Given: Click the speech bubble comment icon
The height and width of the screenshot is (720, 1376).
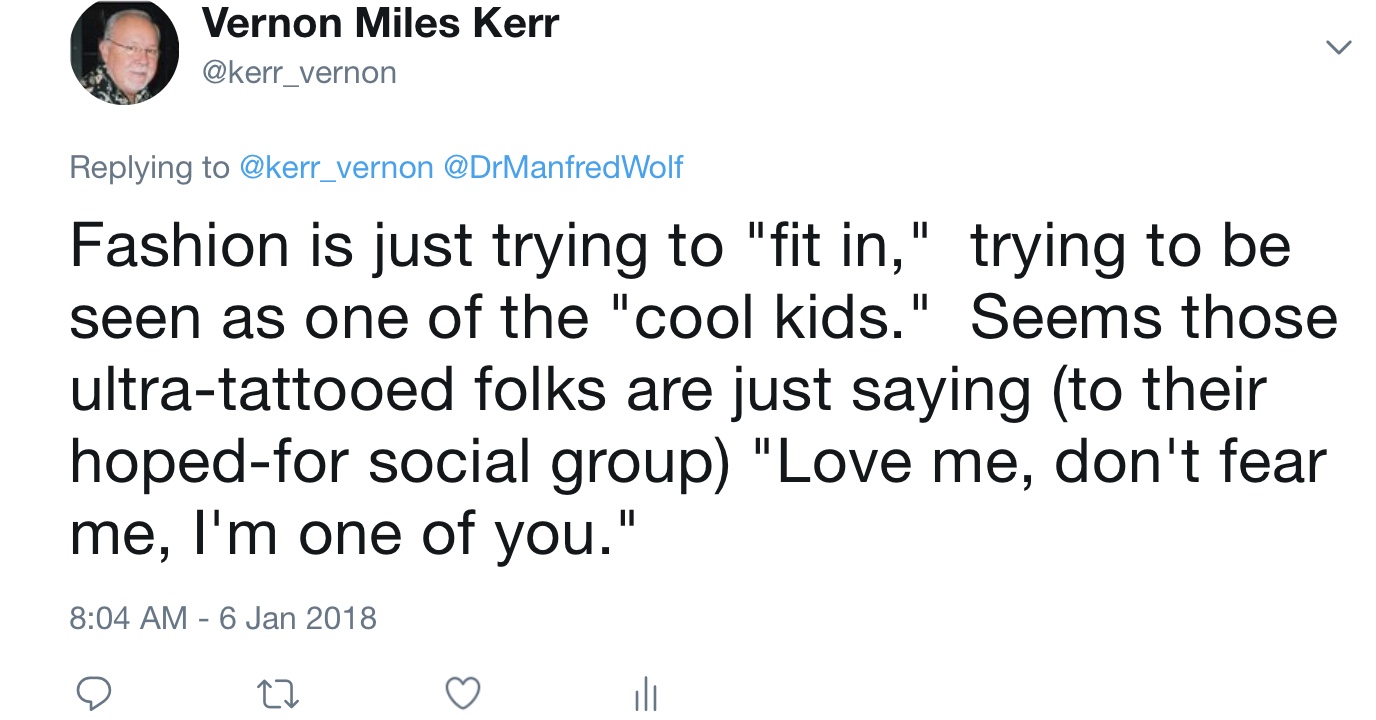Looking at the screenshot, I should pyautogui.click(x=94, y=693).
